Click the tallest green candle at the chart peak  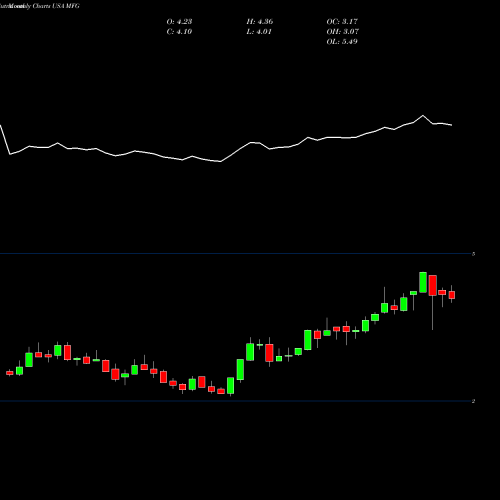(423, 282)
